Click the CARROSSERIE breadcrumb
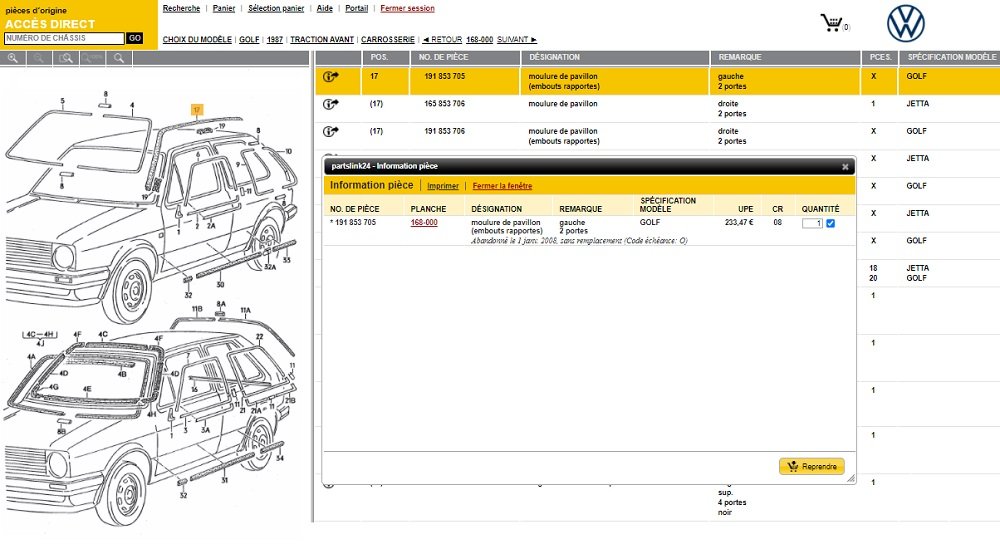Viewport: 1000px width, 549px height. click(388, 40)
